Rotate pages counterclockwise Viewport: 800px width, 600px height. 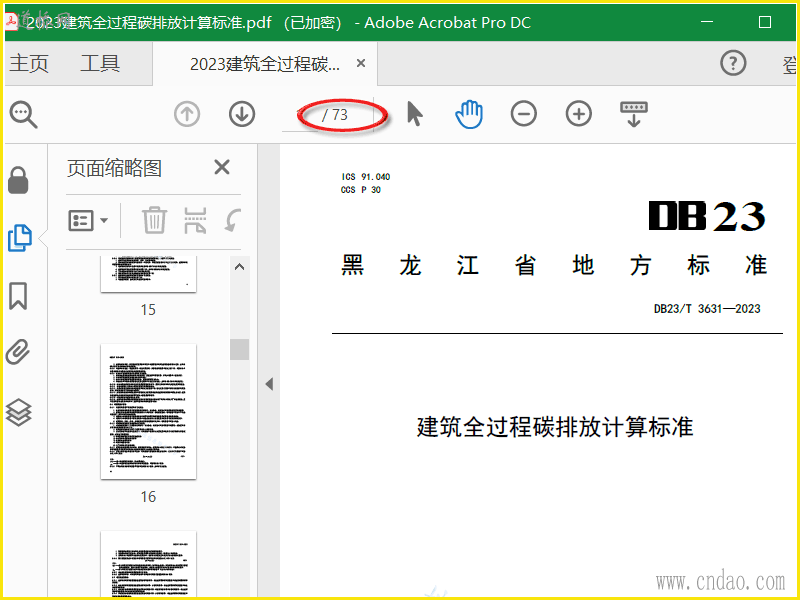(233, 220)
